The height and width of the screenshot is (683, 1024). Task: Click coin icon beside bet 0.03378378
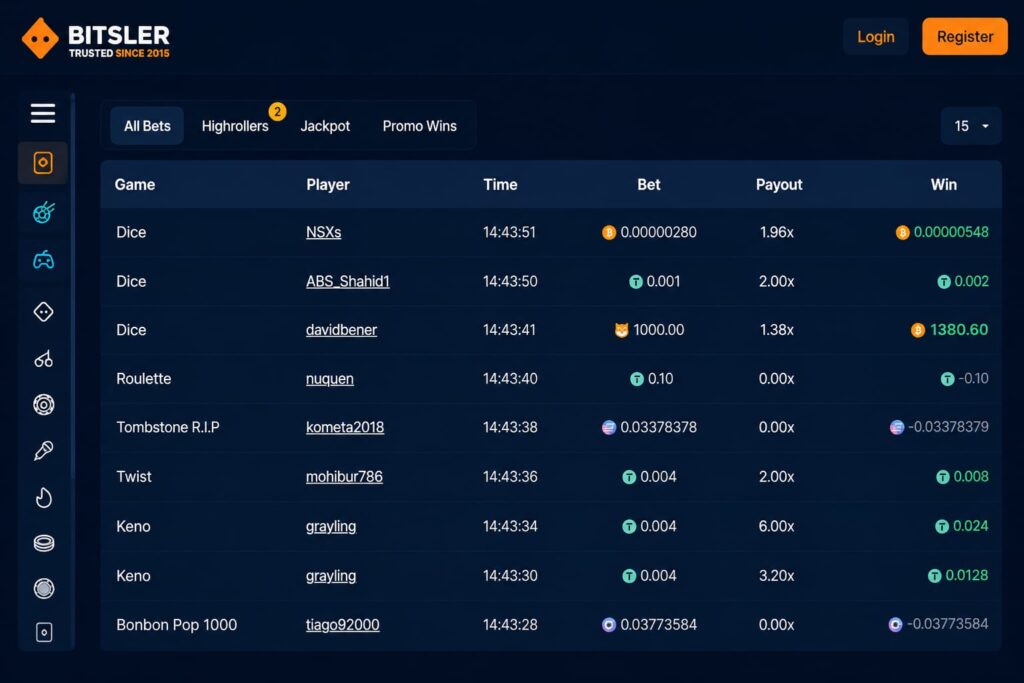609,428
